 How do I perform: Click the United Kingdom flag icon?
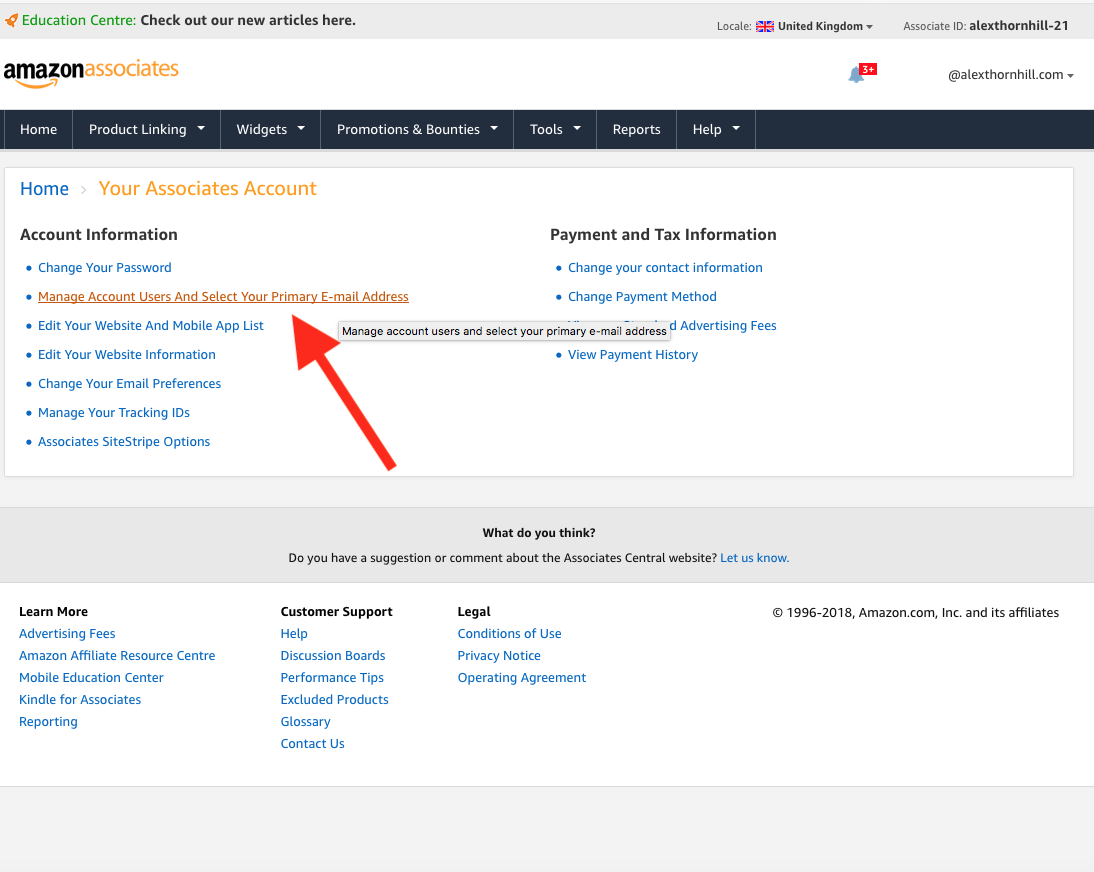[765, 27]
